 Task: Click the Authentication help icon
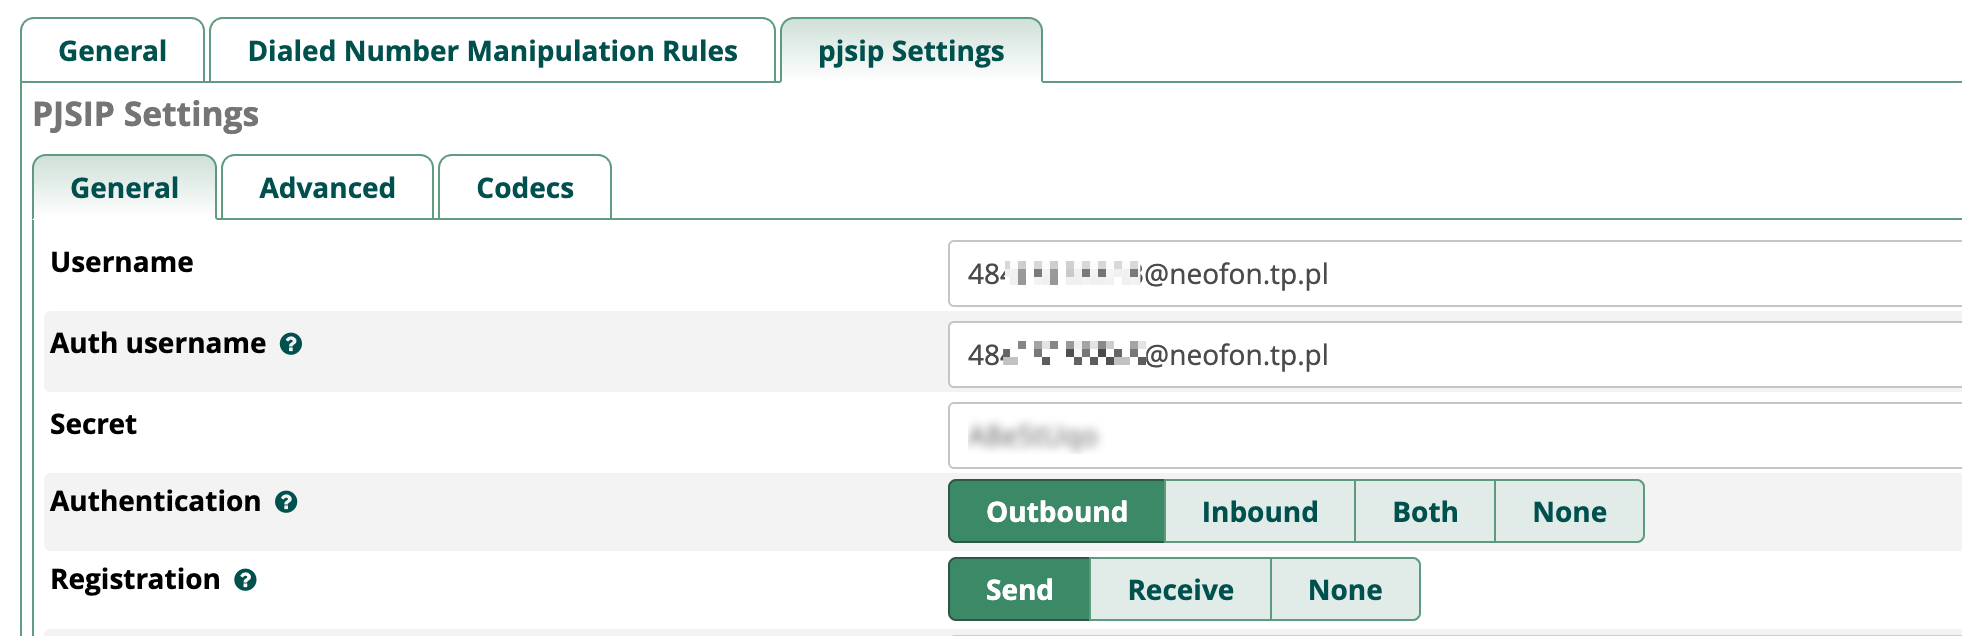pos(286,502)
